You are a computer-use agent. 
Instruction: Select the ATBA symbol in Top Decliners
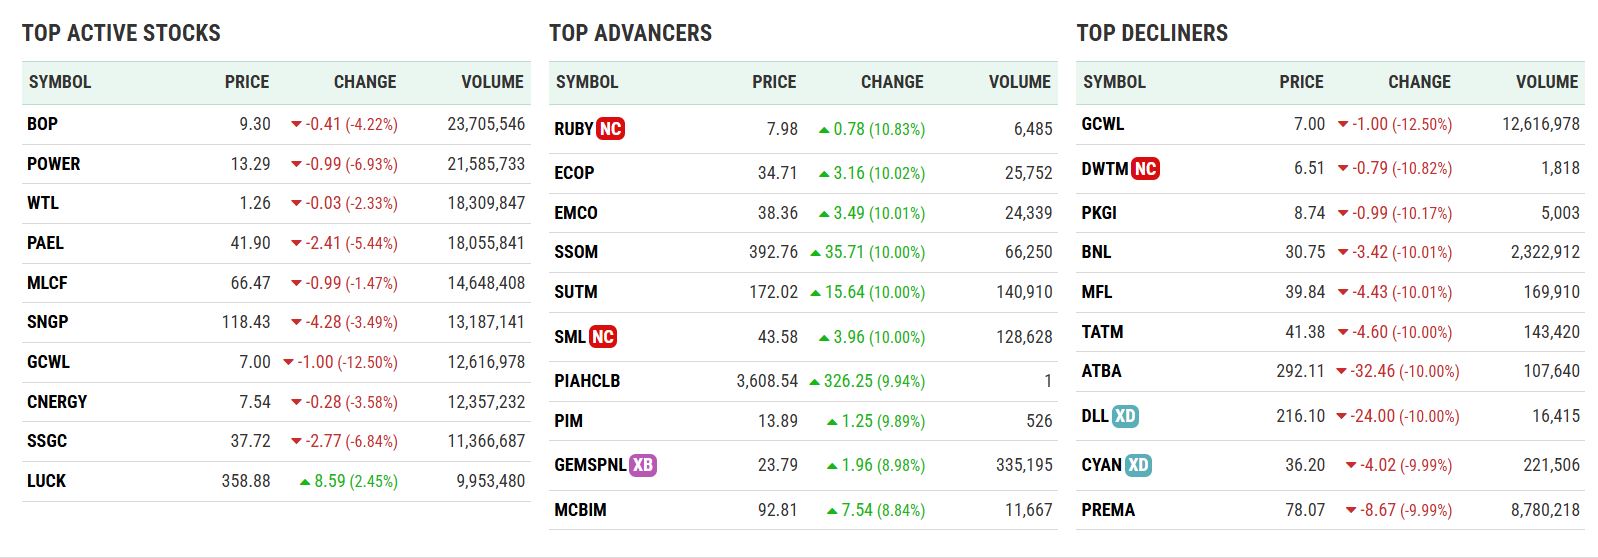1101,371
